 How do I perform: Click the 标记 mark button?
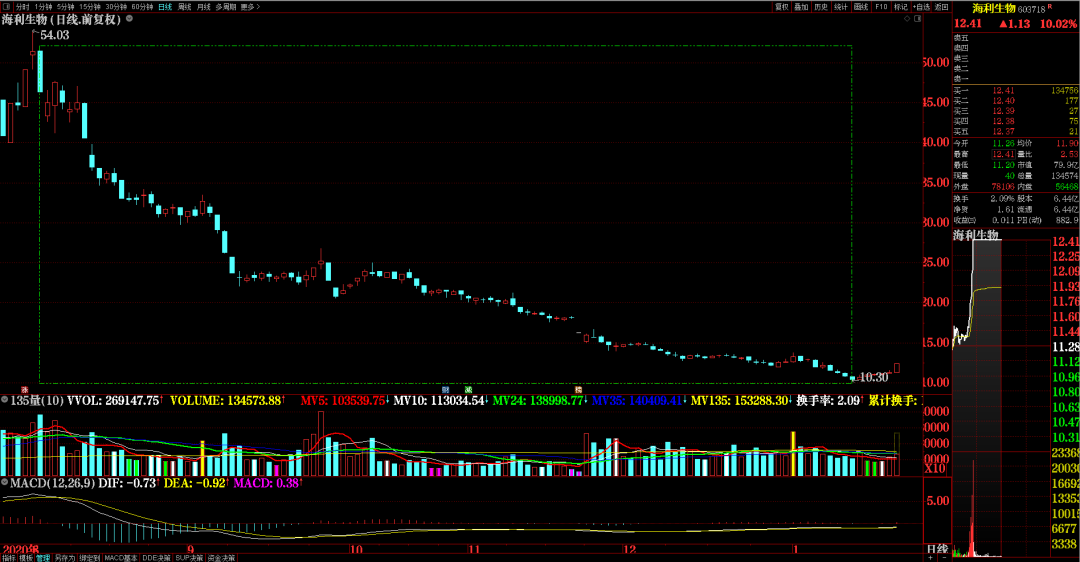[901, 7]
